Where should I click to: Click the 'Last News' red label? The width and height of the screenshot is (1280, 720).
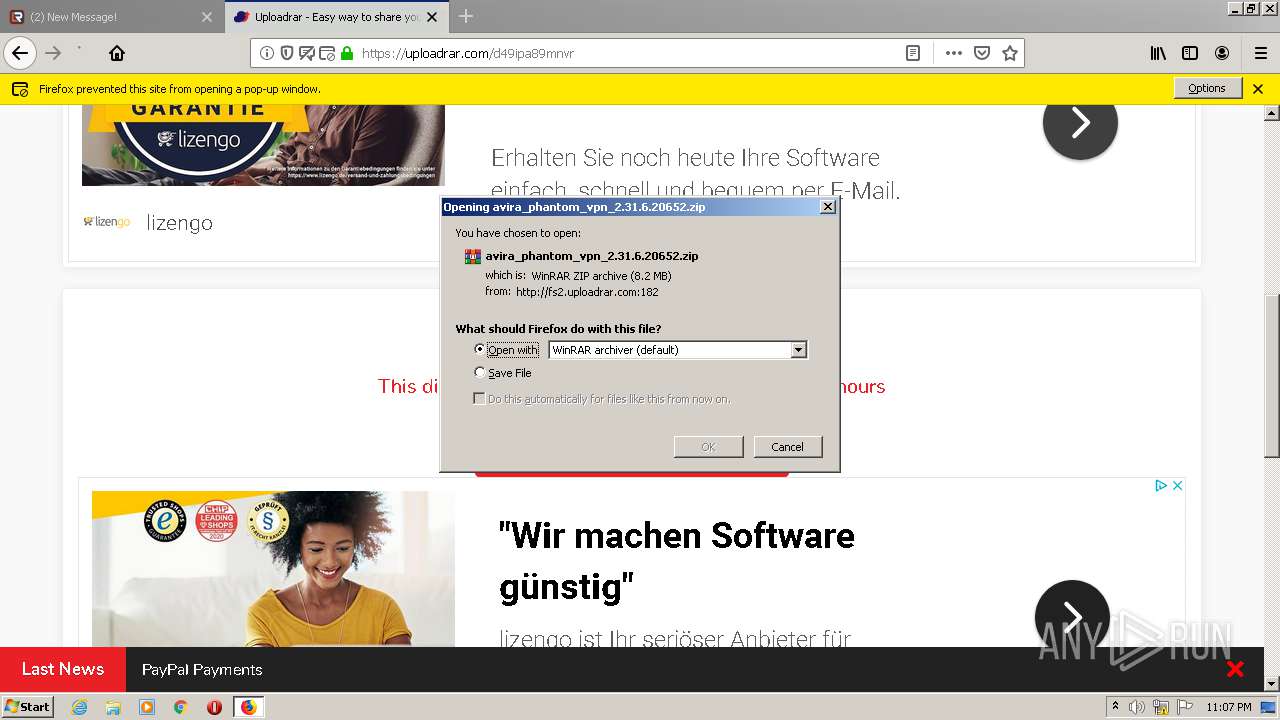63,669
